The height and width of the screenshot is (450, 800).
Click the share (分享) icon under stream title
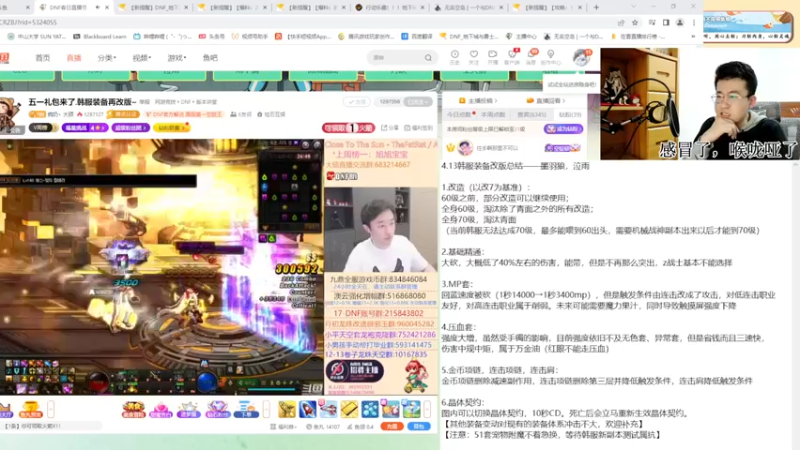click(390, 128)
